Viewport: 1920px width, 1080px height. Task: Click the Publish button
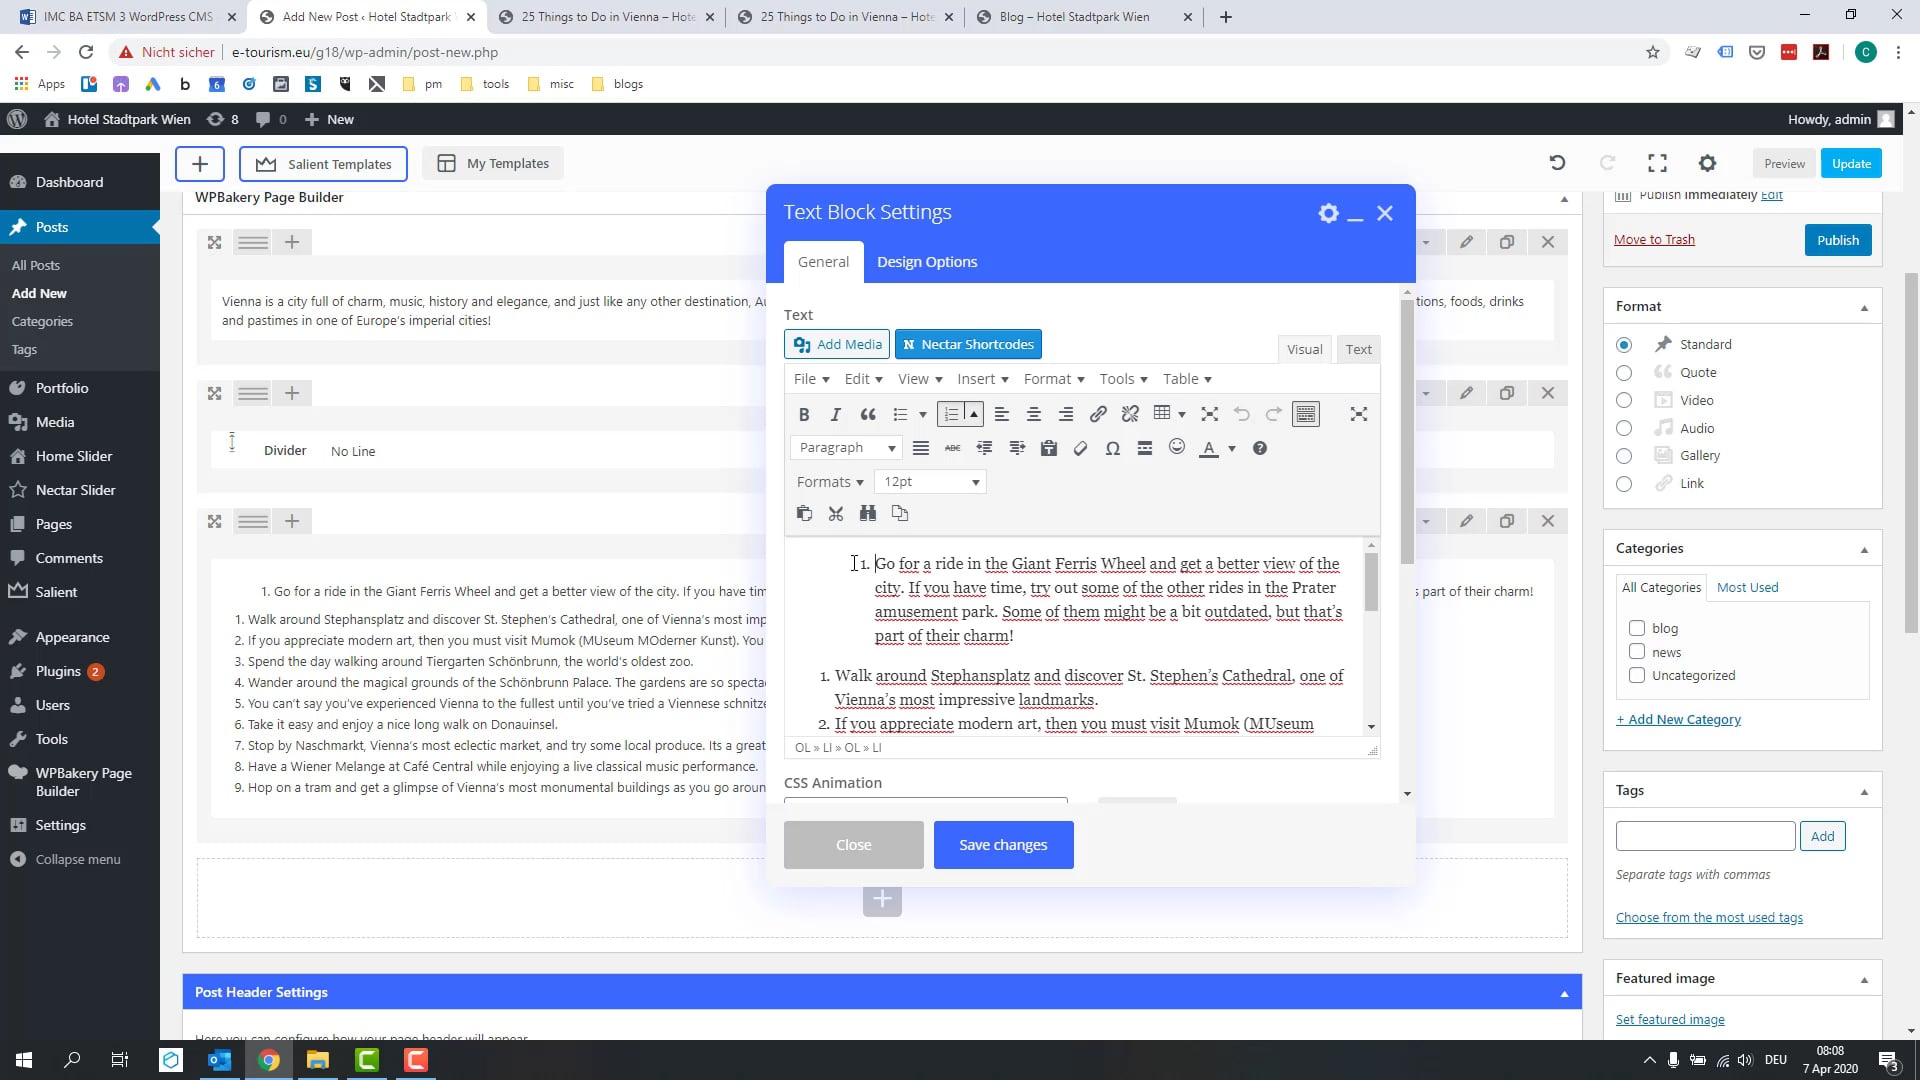(1837, 240)
